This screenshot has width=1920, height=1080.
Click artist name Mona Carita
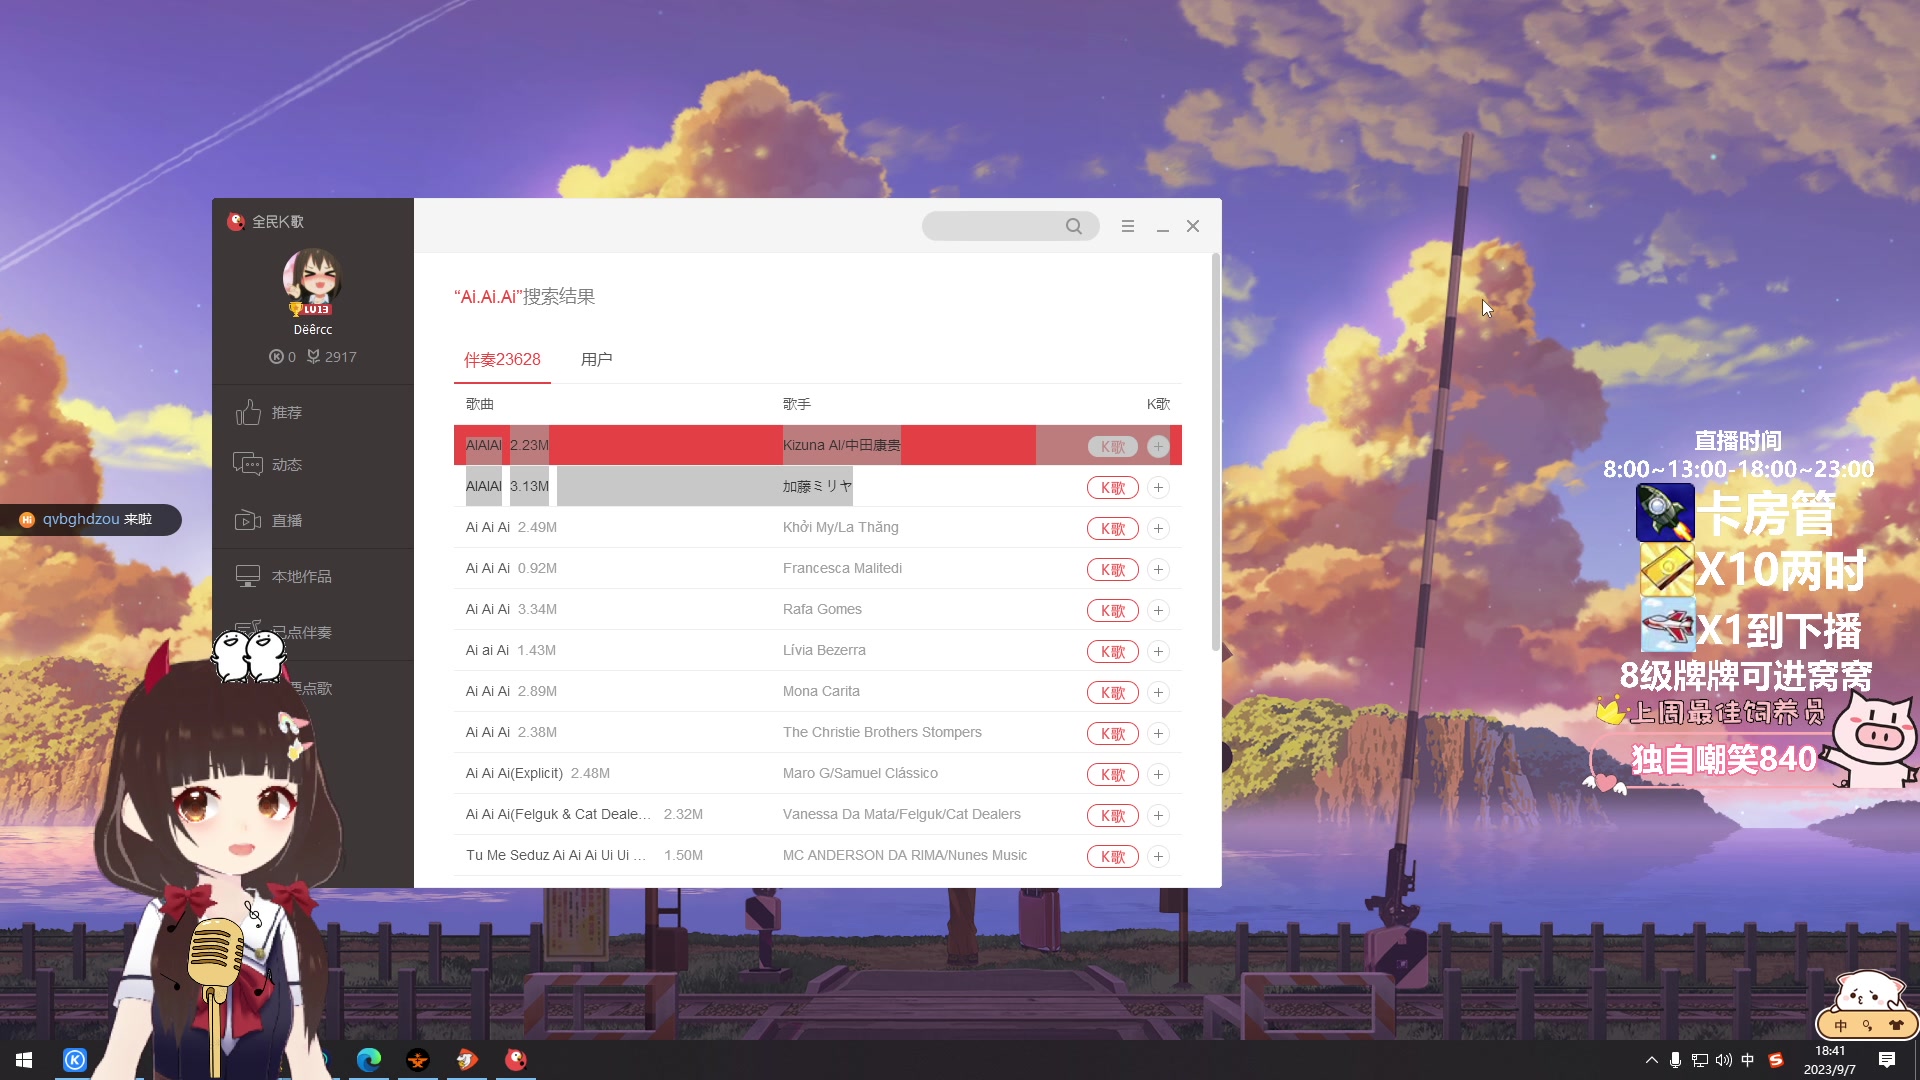pos(821,691)
